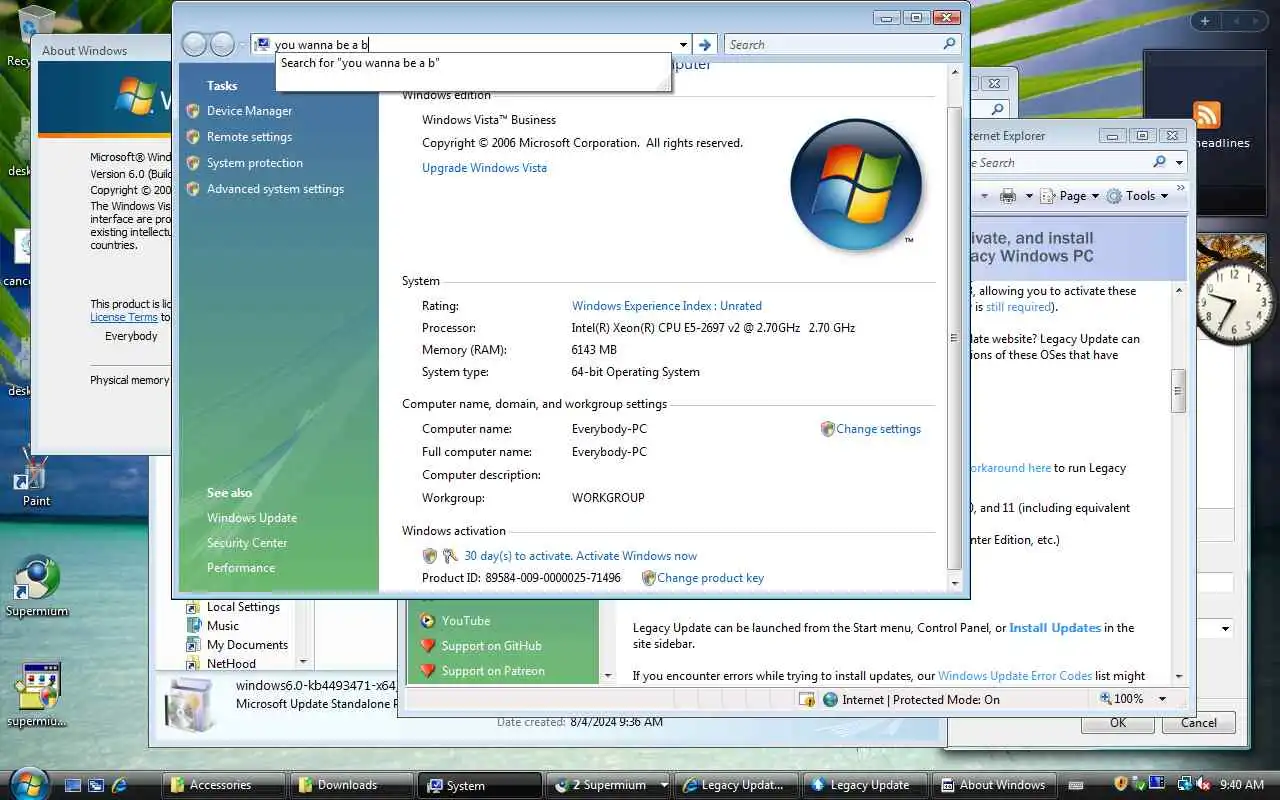Click the shield icon beside Change settings
The image size is (1280, 800).
click(x=827, y=429)
